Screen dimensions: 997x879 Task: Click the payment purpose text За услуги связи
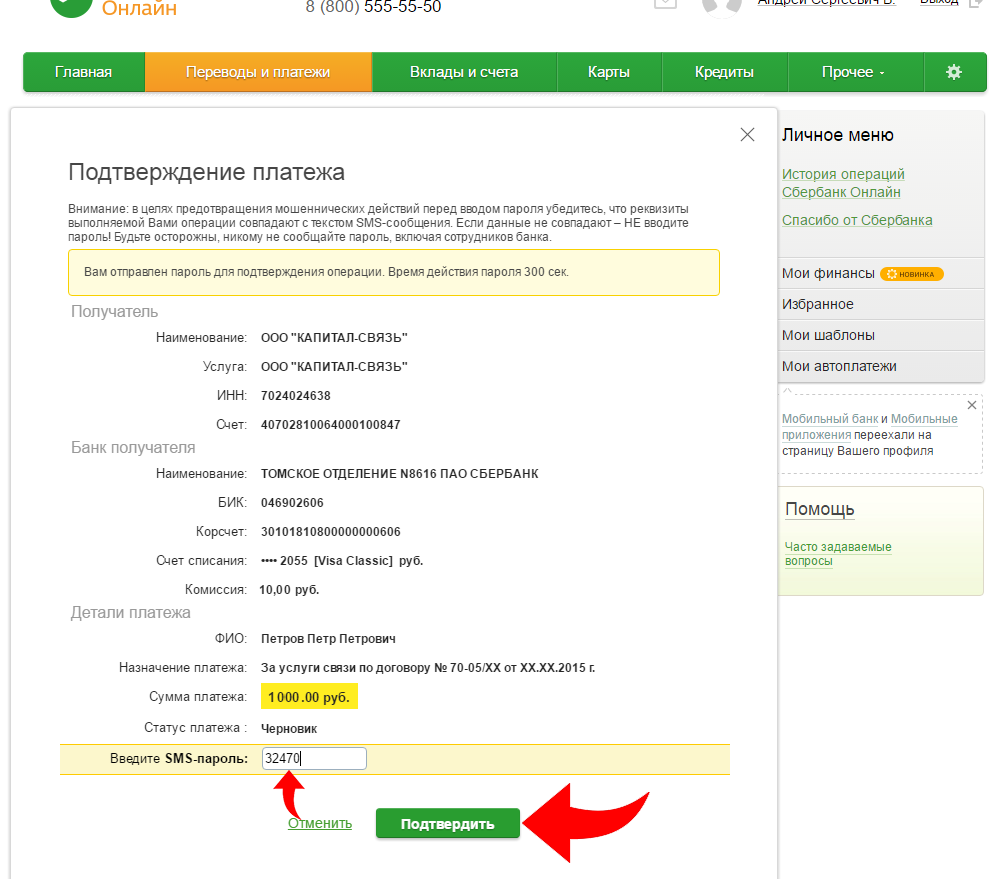click(x=428, y=668)
